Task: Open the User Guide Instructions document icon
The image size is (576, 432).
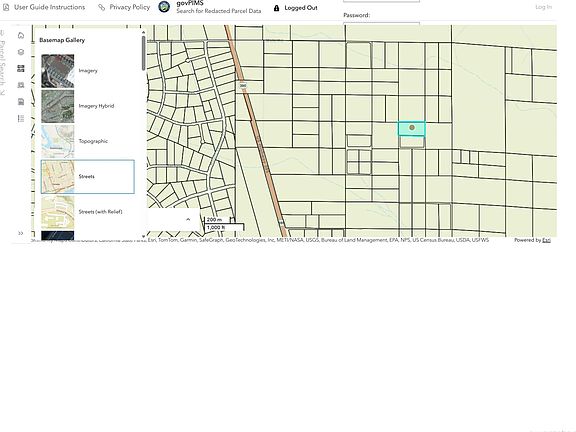Action: click(6, 7)
